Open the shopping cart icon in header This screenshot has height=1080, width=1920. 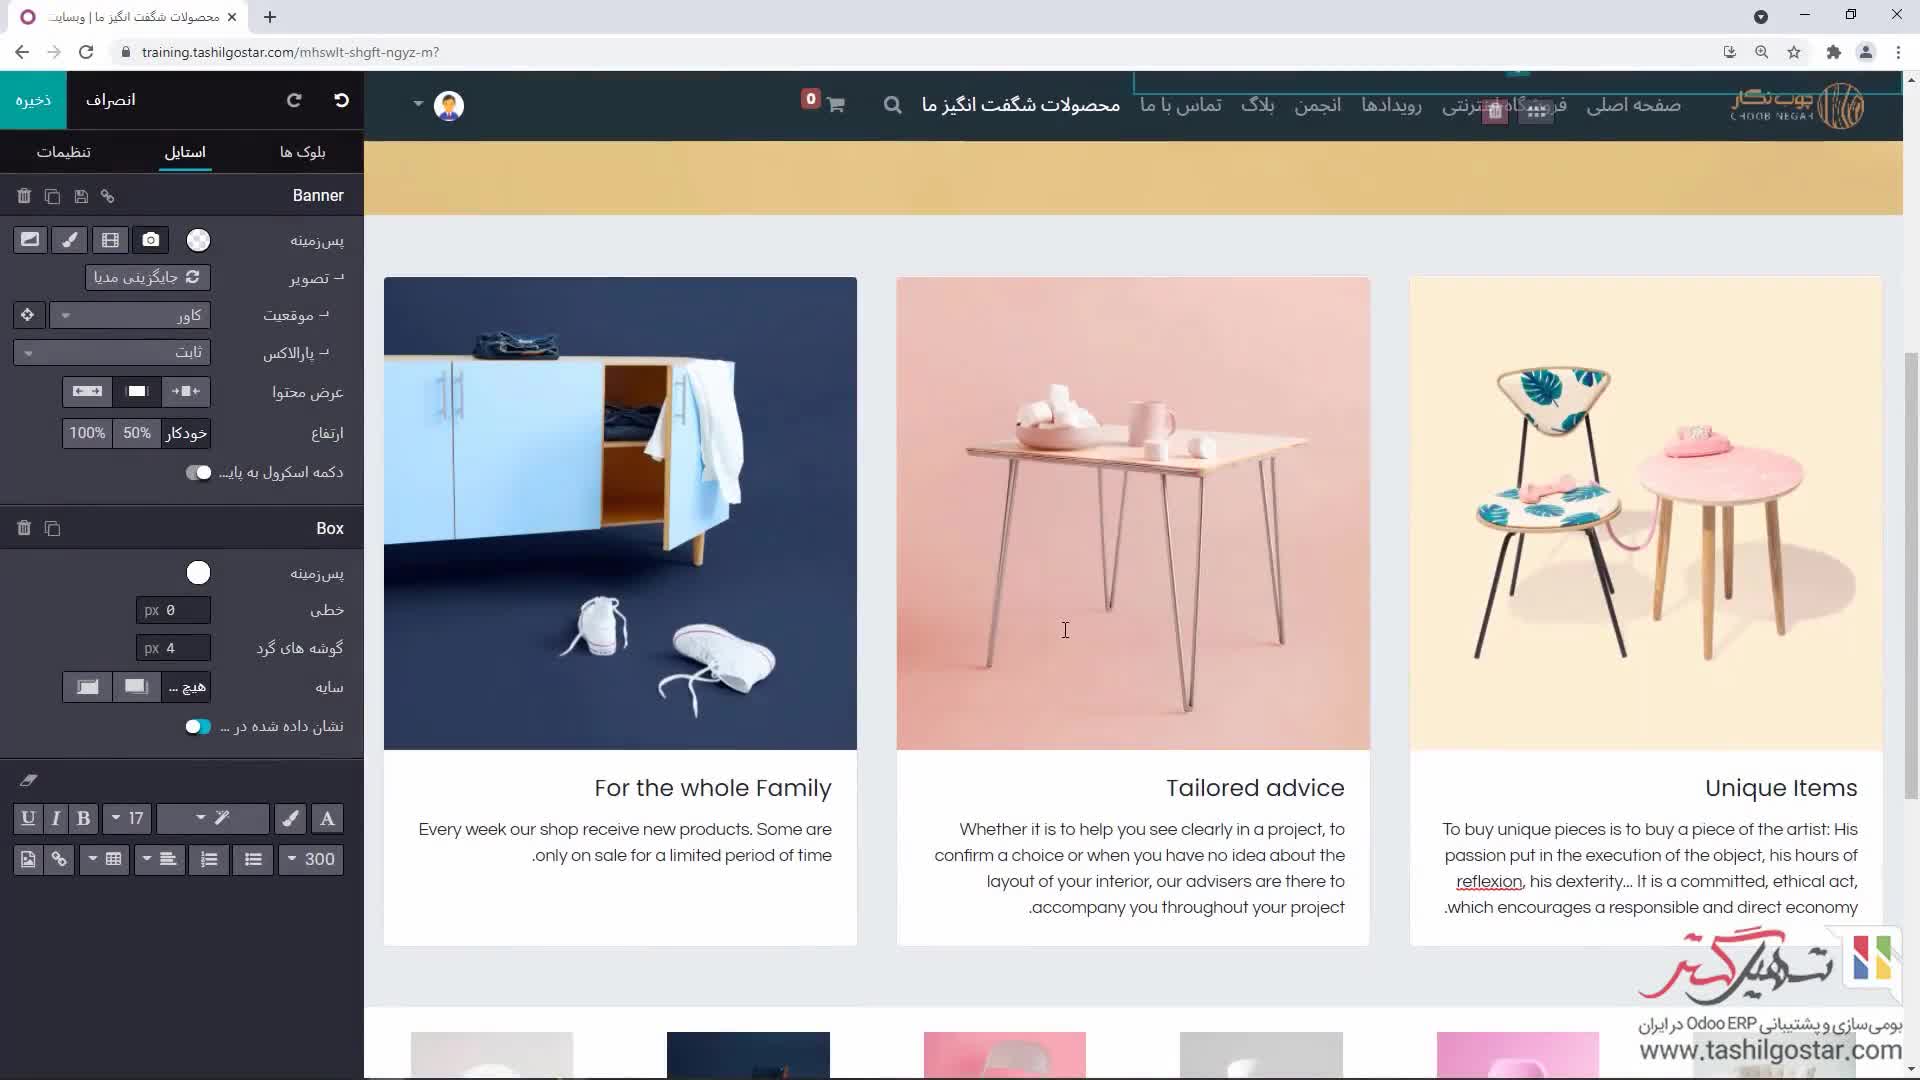pos(835,105)
